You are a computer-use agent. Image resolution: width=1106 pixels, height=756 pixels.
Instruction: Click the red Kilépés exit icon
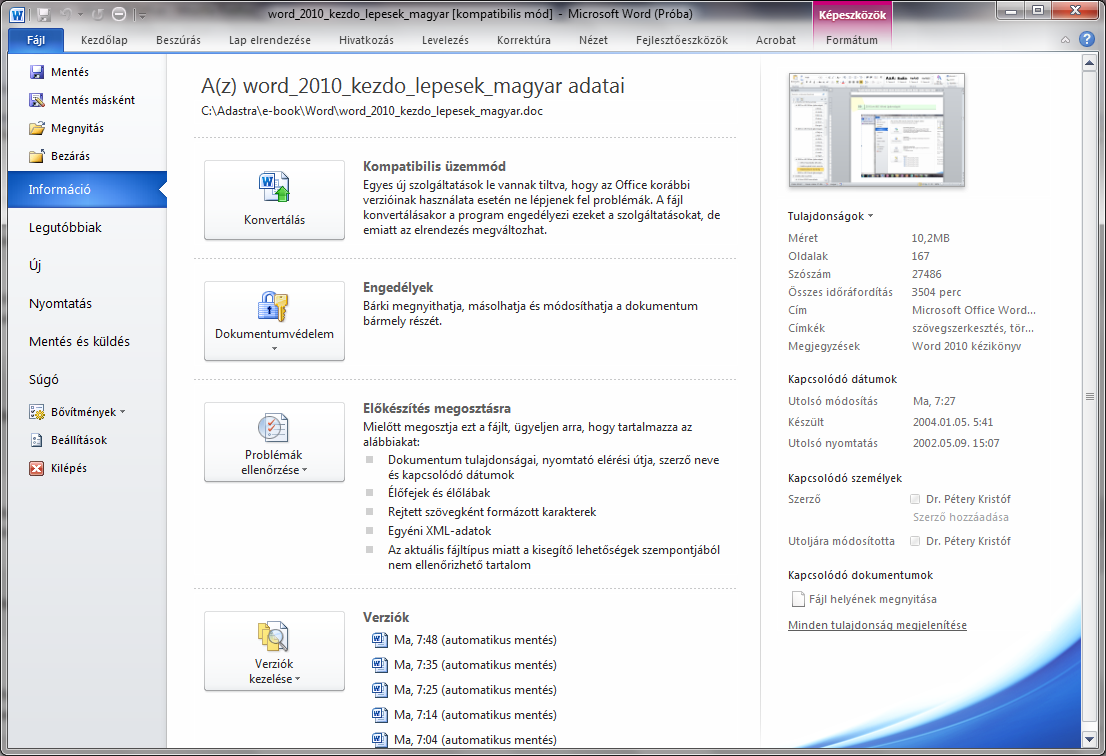[37, 468]
